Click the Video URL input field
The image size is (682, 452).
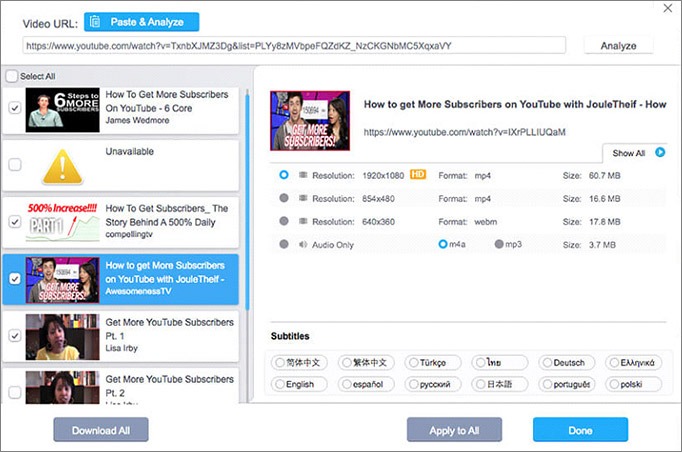point(294,46)
